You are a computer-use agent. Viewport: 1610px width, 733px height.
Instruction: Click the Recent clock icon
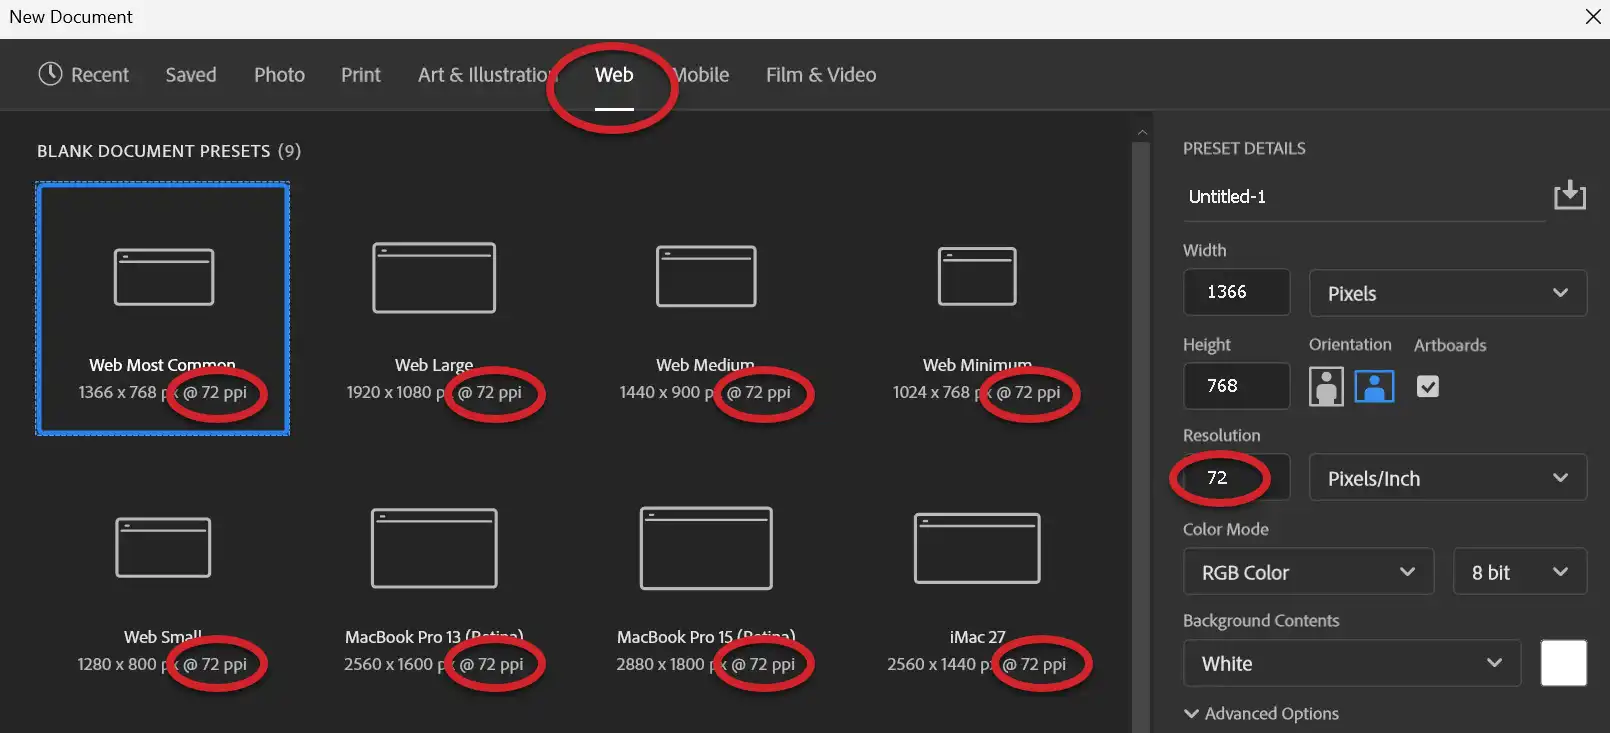[x=50, y=74]
